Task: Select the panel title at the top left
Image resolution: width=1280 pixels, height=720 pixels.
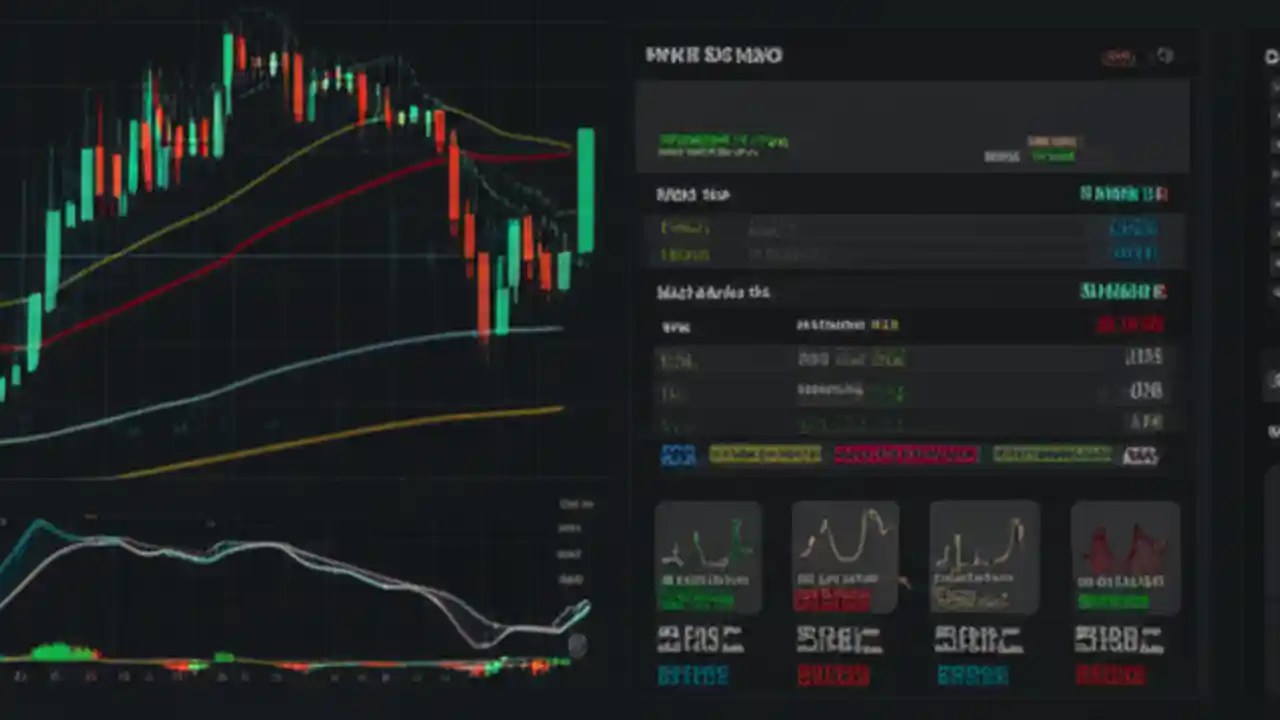Action: [x=713, y=56]
